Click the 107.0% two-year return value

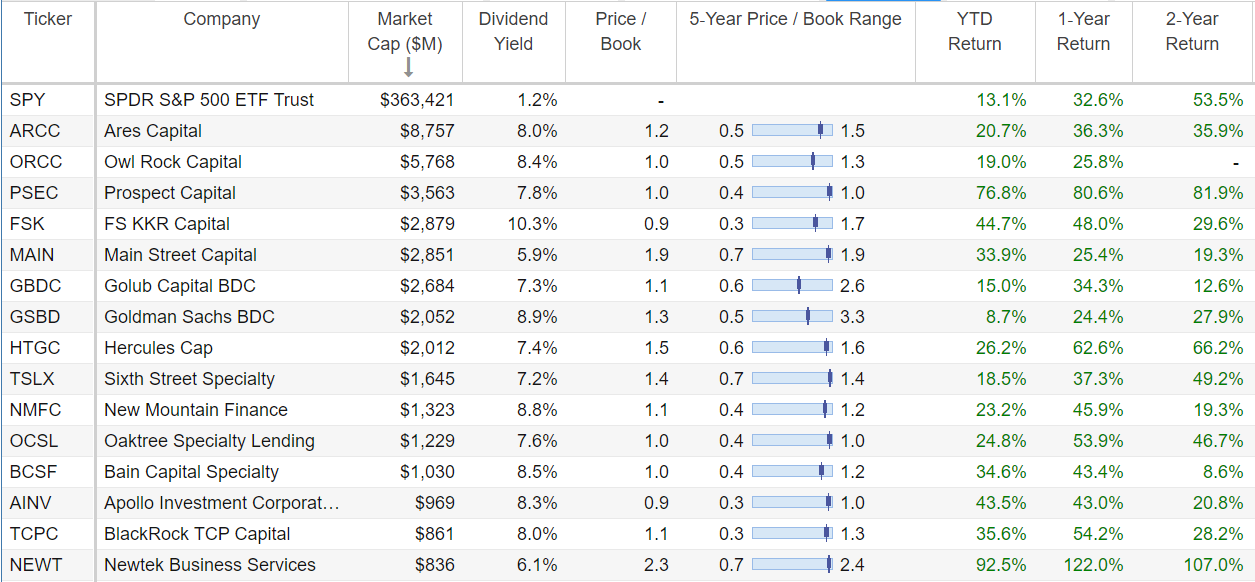point(1212,565)
